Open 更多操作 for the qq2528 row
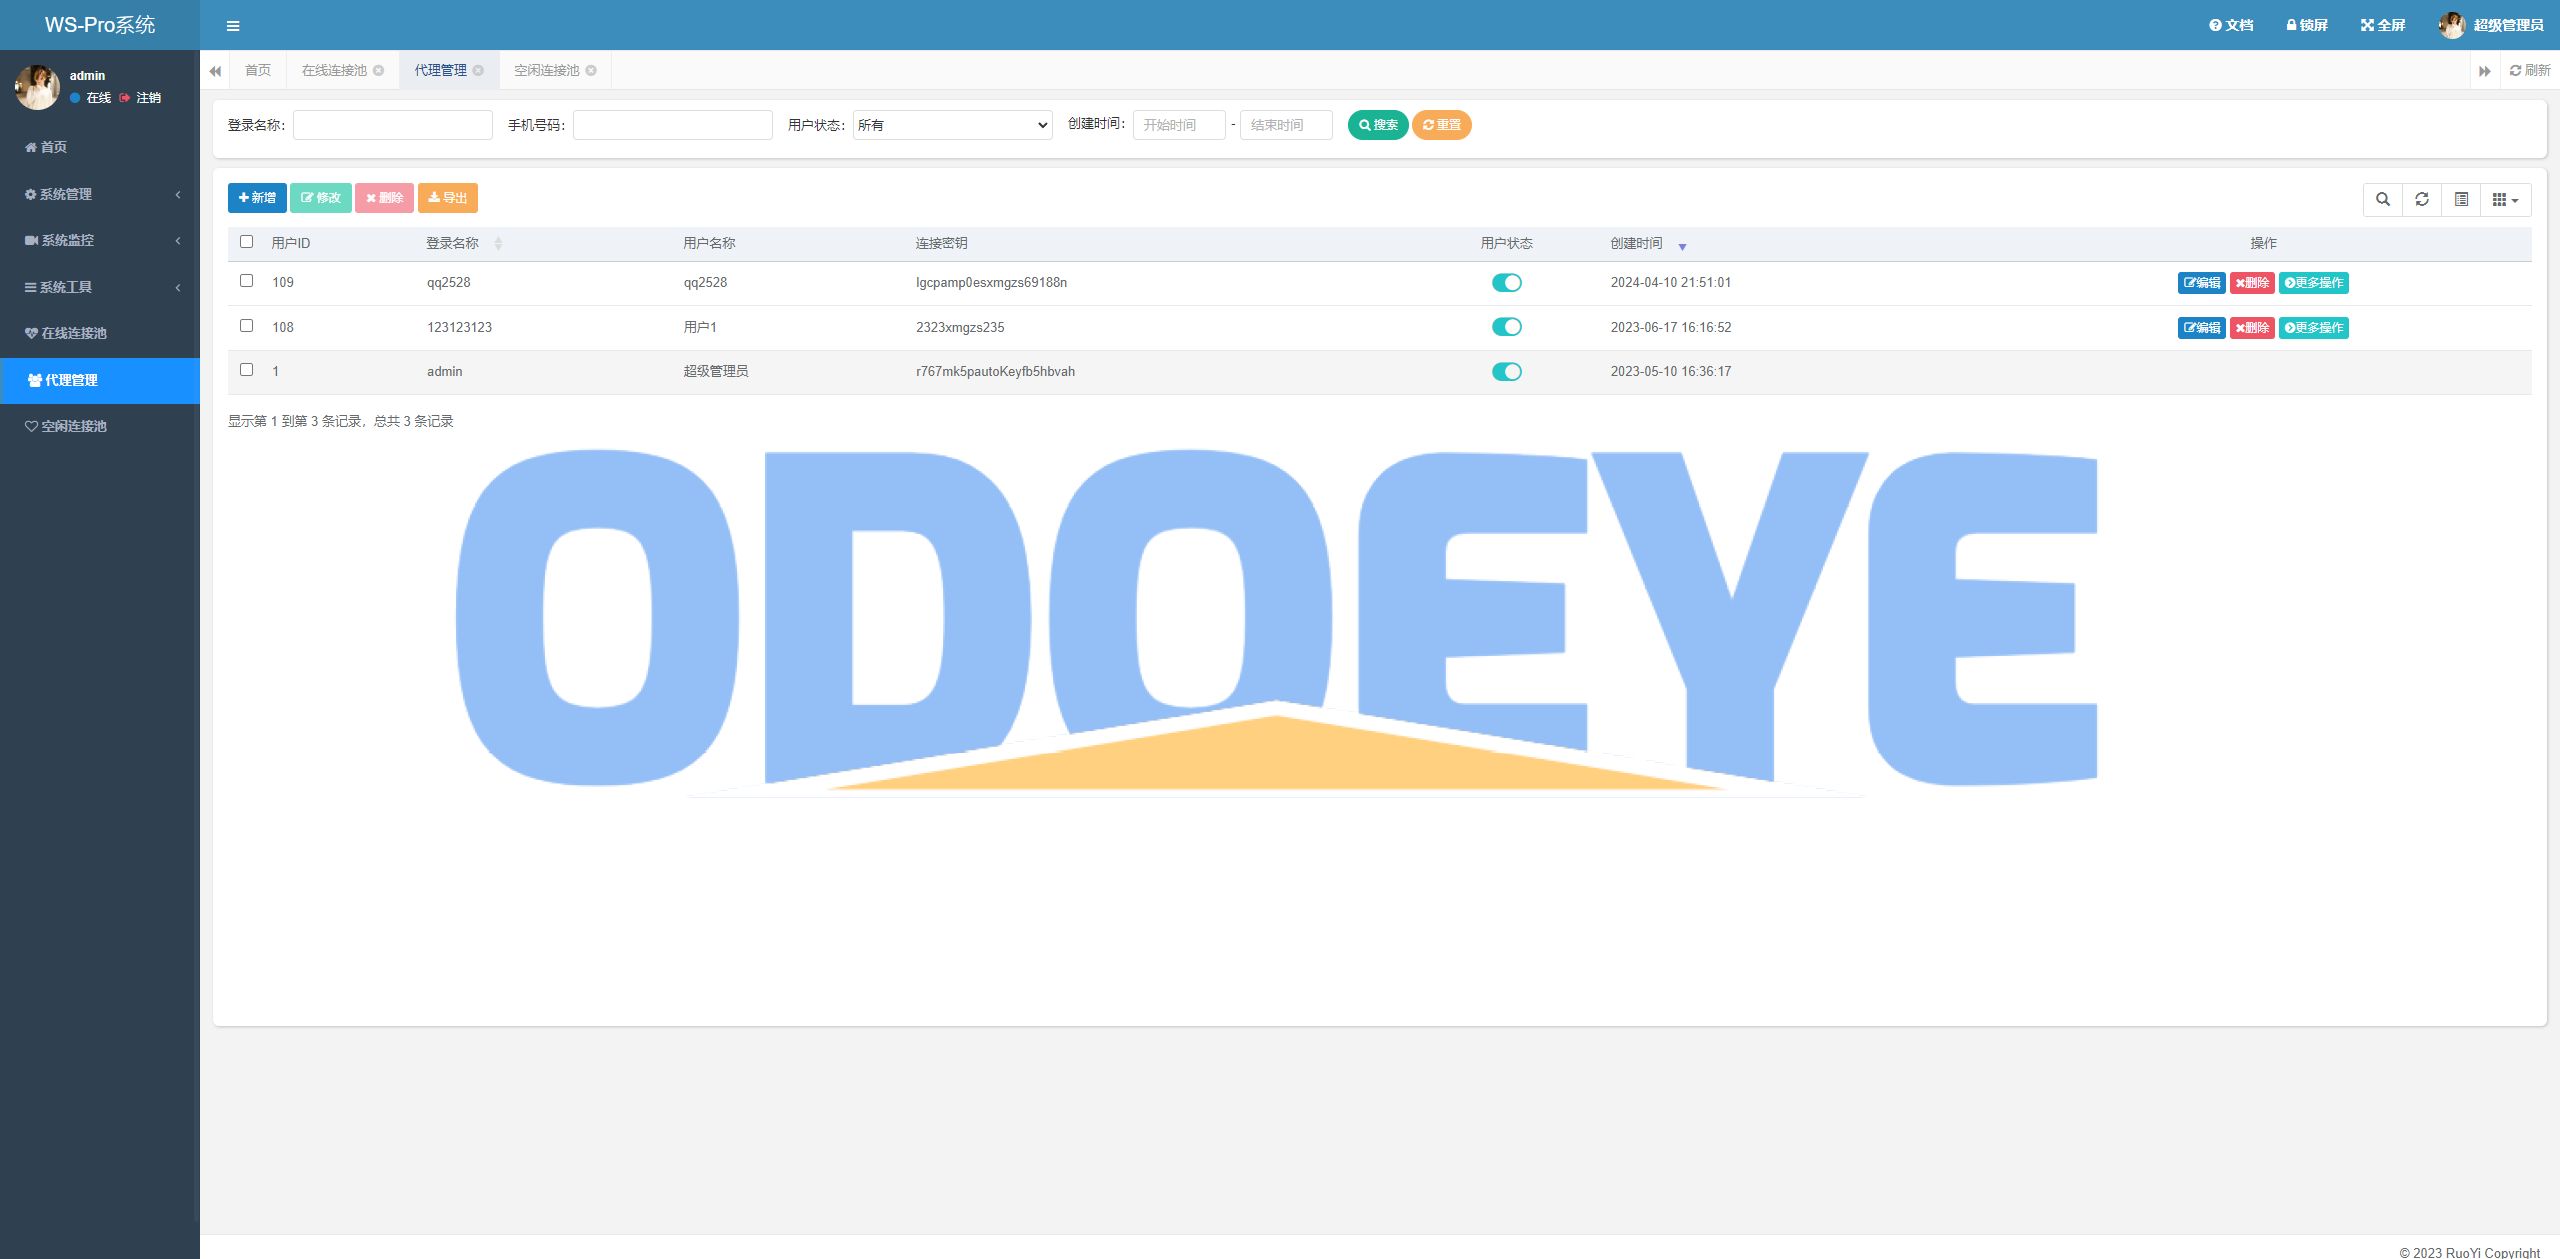The width and height of the screenshot is (2560, 1259). [2314, 283]
